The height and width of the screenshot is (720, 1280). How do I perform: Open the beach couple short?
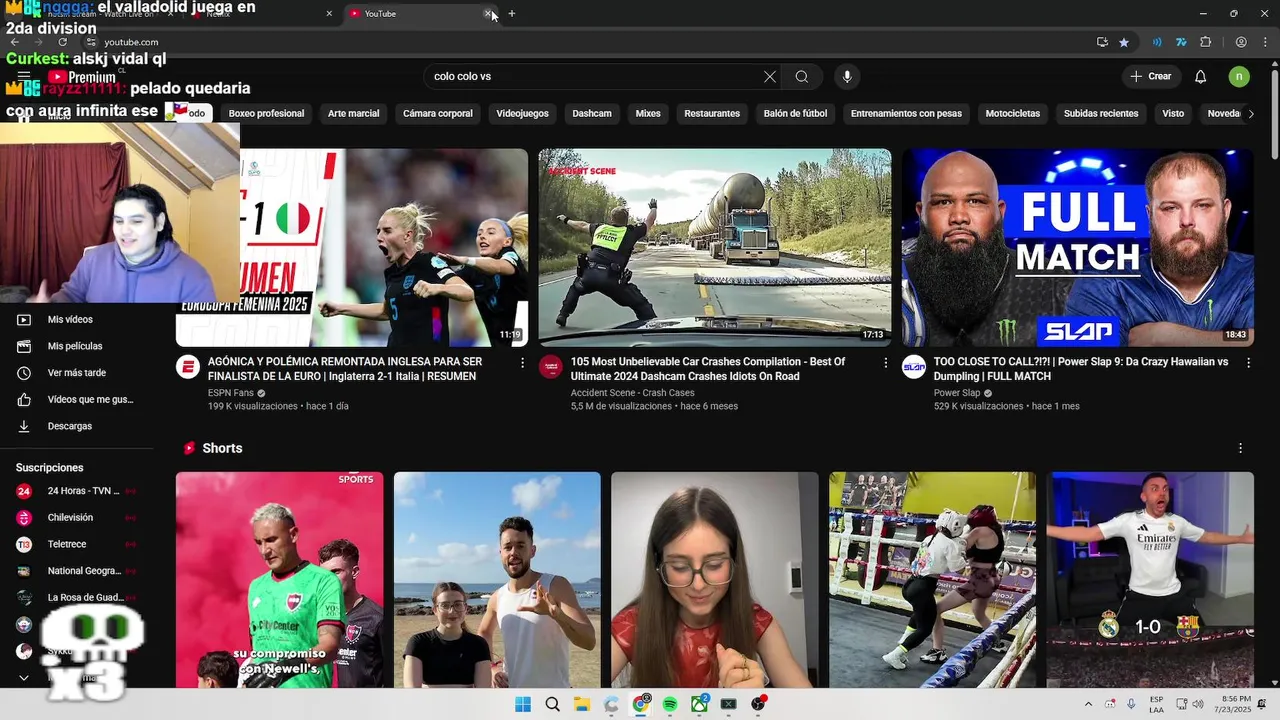tap(497, 580)
